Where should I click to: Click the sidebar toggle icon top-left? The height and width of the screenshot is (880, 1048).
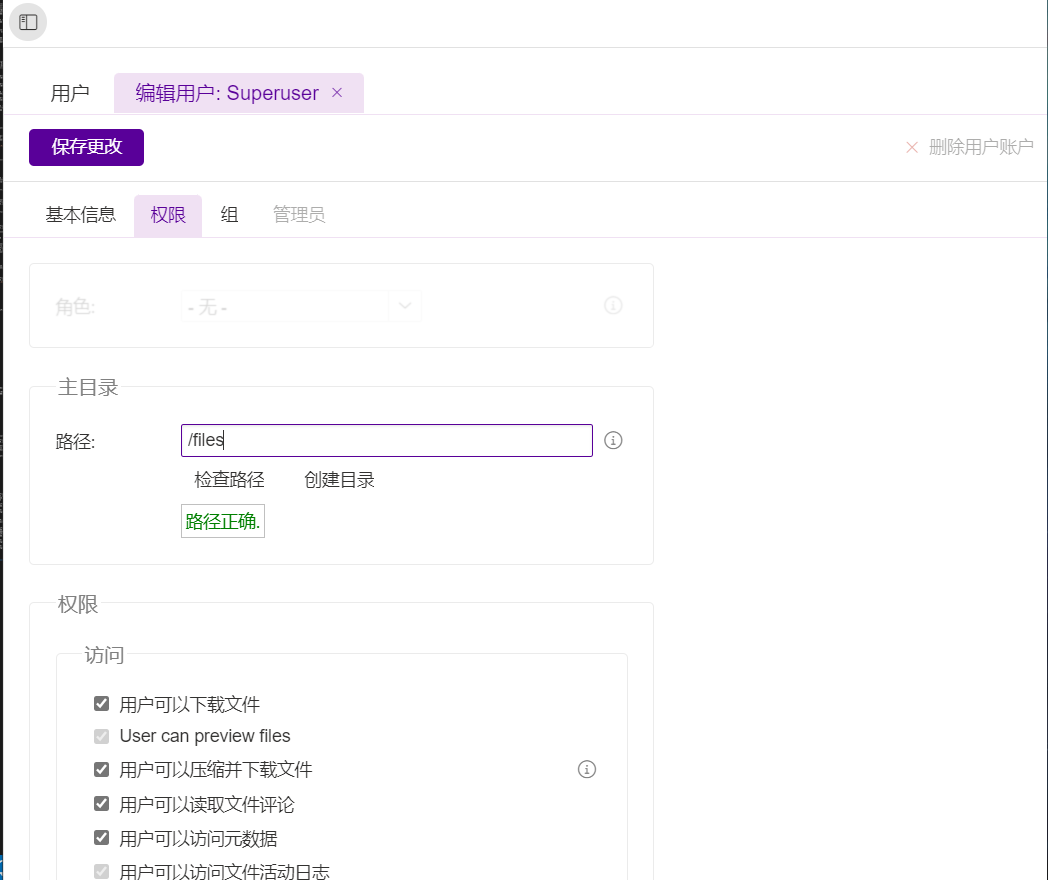tap(27, 22)
